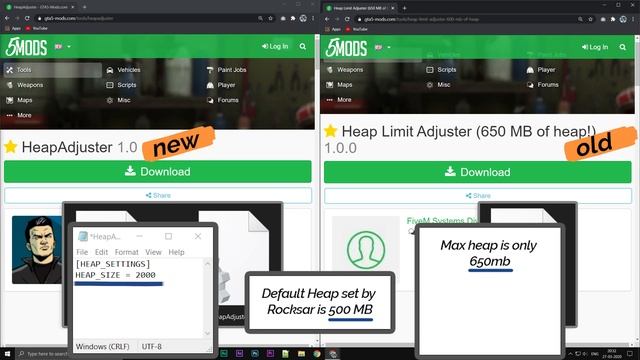Open Scripts category in right Heap Limit window
The width and height of the screenshot is (640, 360).
(x=441, y=70)
